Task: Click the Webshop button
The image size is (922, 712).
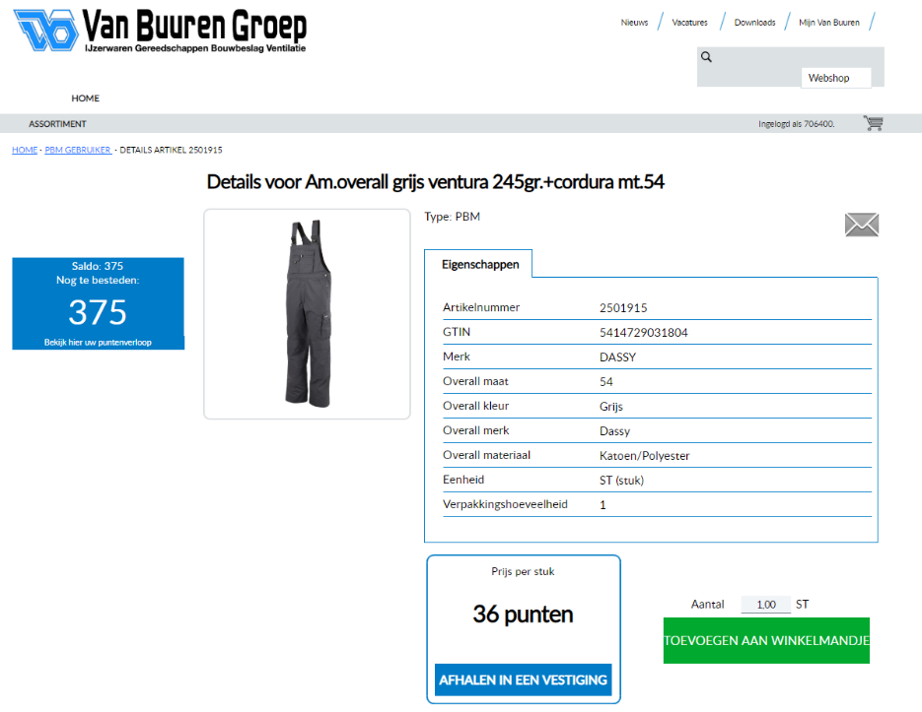Action: pos(836,78)
